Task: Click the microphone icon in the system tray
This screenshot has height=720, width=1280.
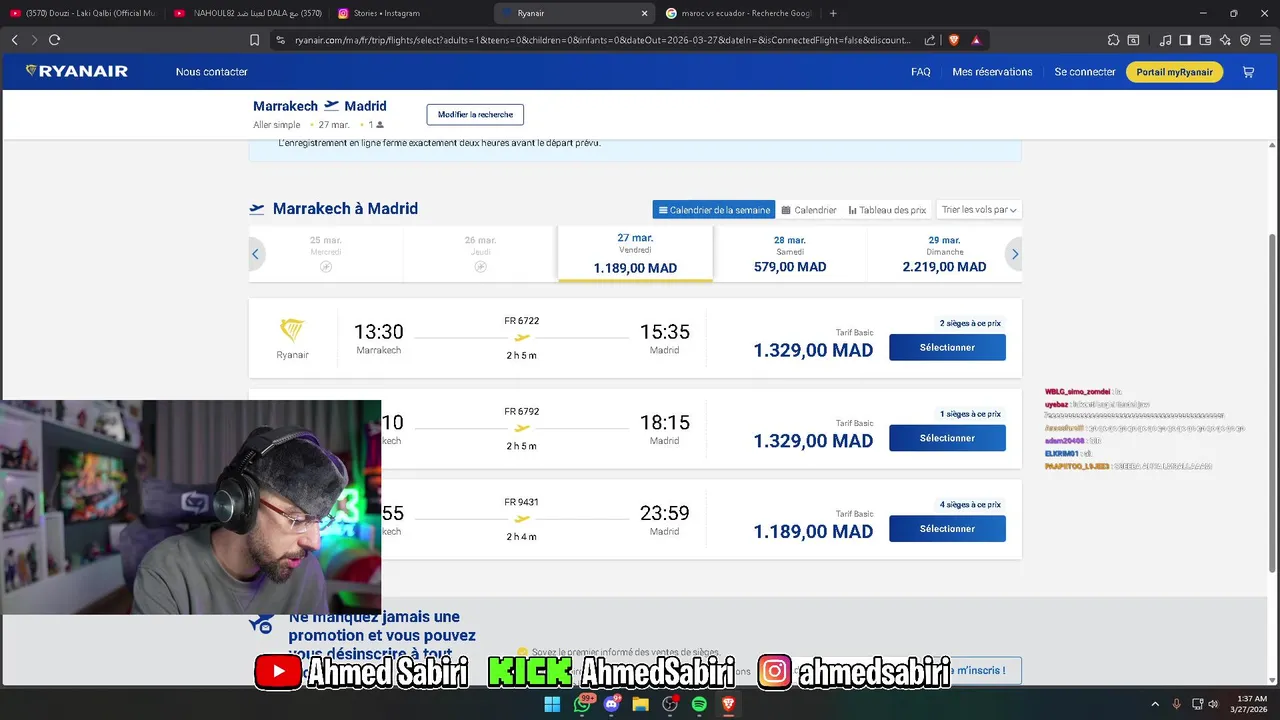Action: (x=1176, y=704)
